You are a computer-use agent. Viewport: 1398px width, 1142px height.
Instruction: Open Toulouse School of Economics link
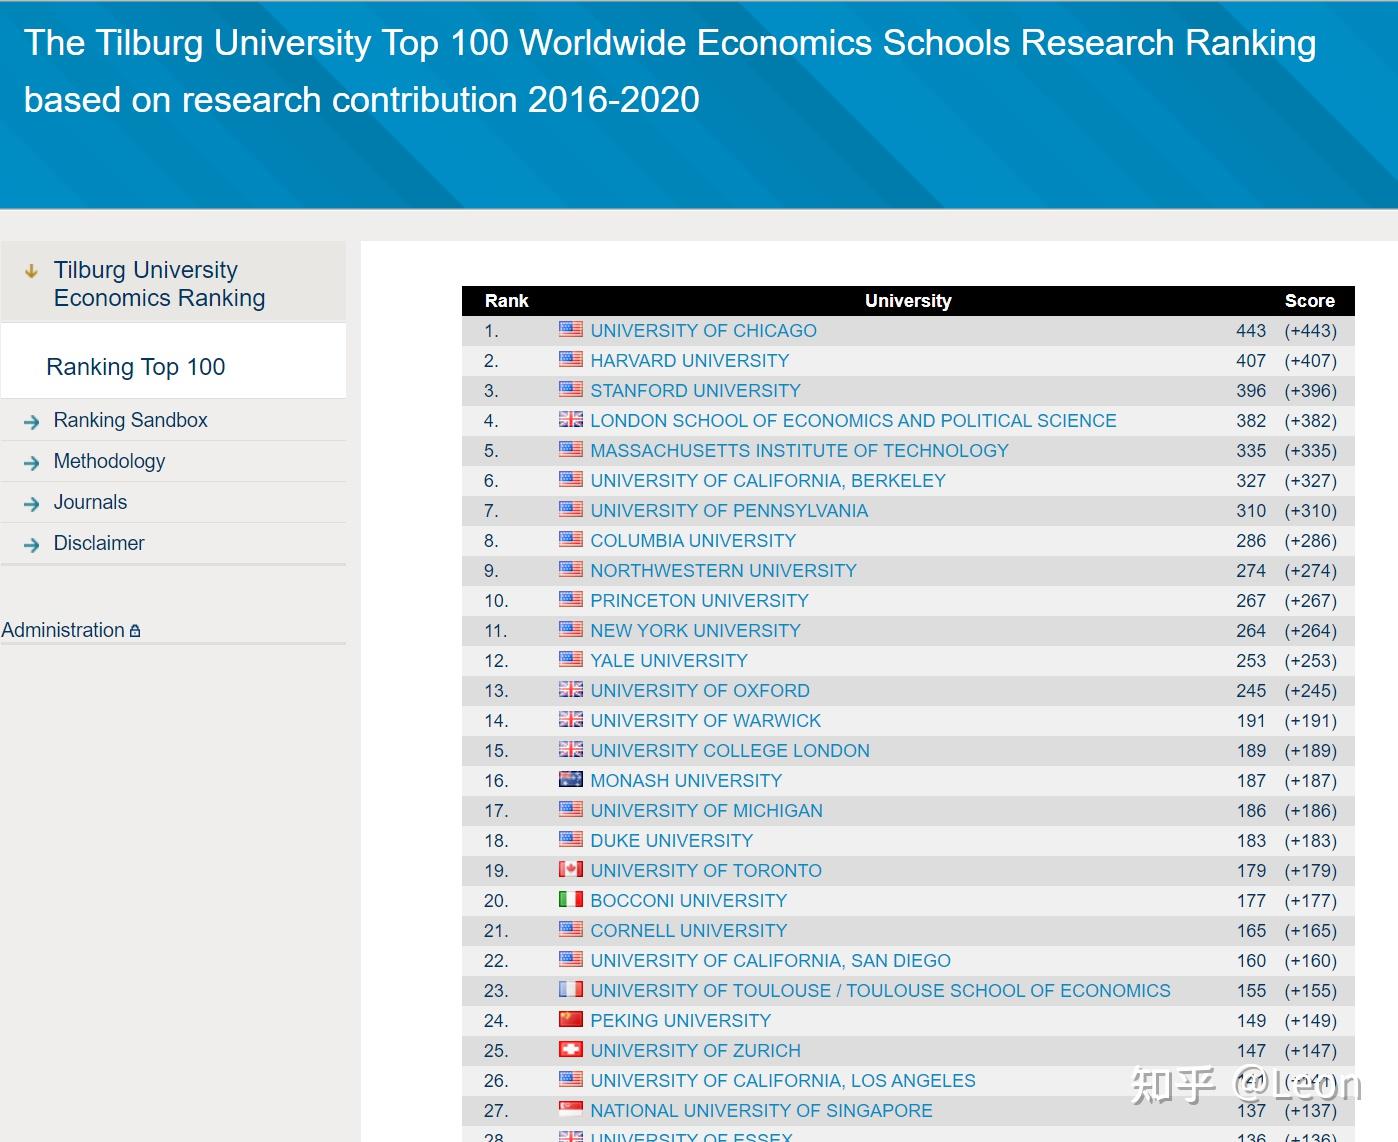tap(880, 991)
